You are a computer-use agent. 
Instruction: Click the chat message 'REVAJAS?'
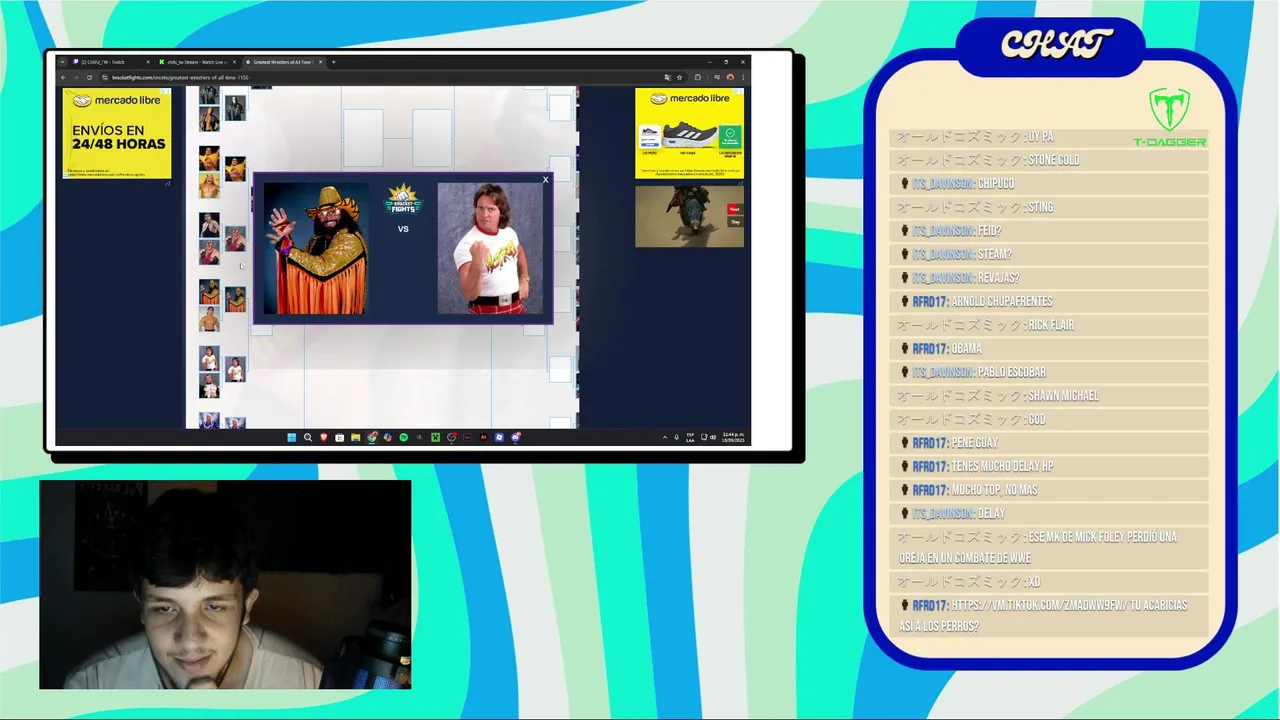998,278
